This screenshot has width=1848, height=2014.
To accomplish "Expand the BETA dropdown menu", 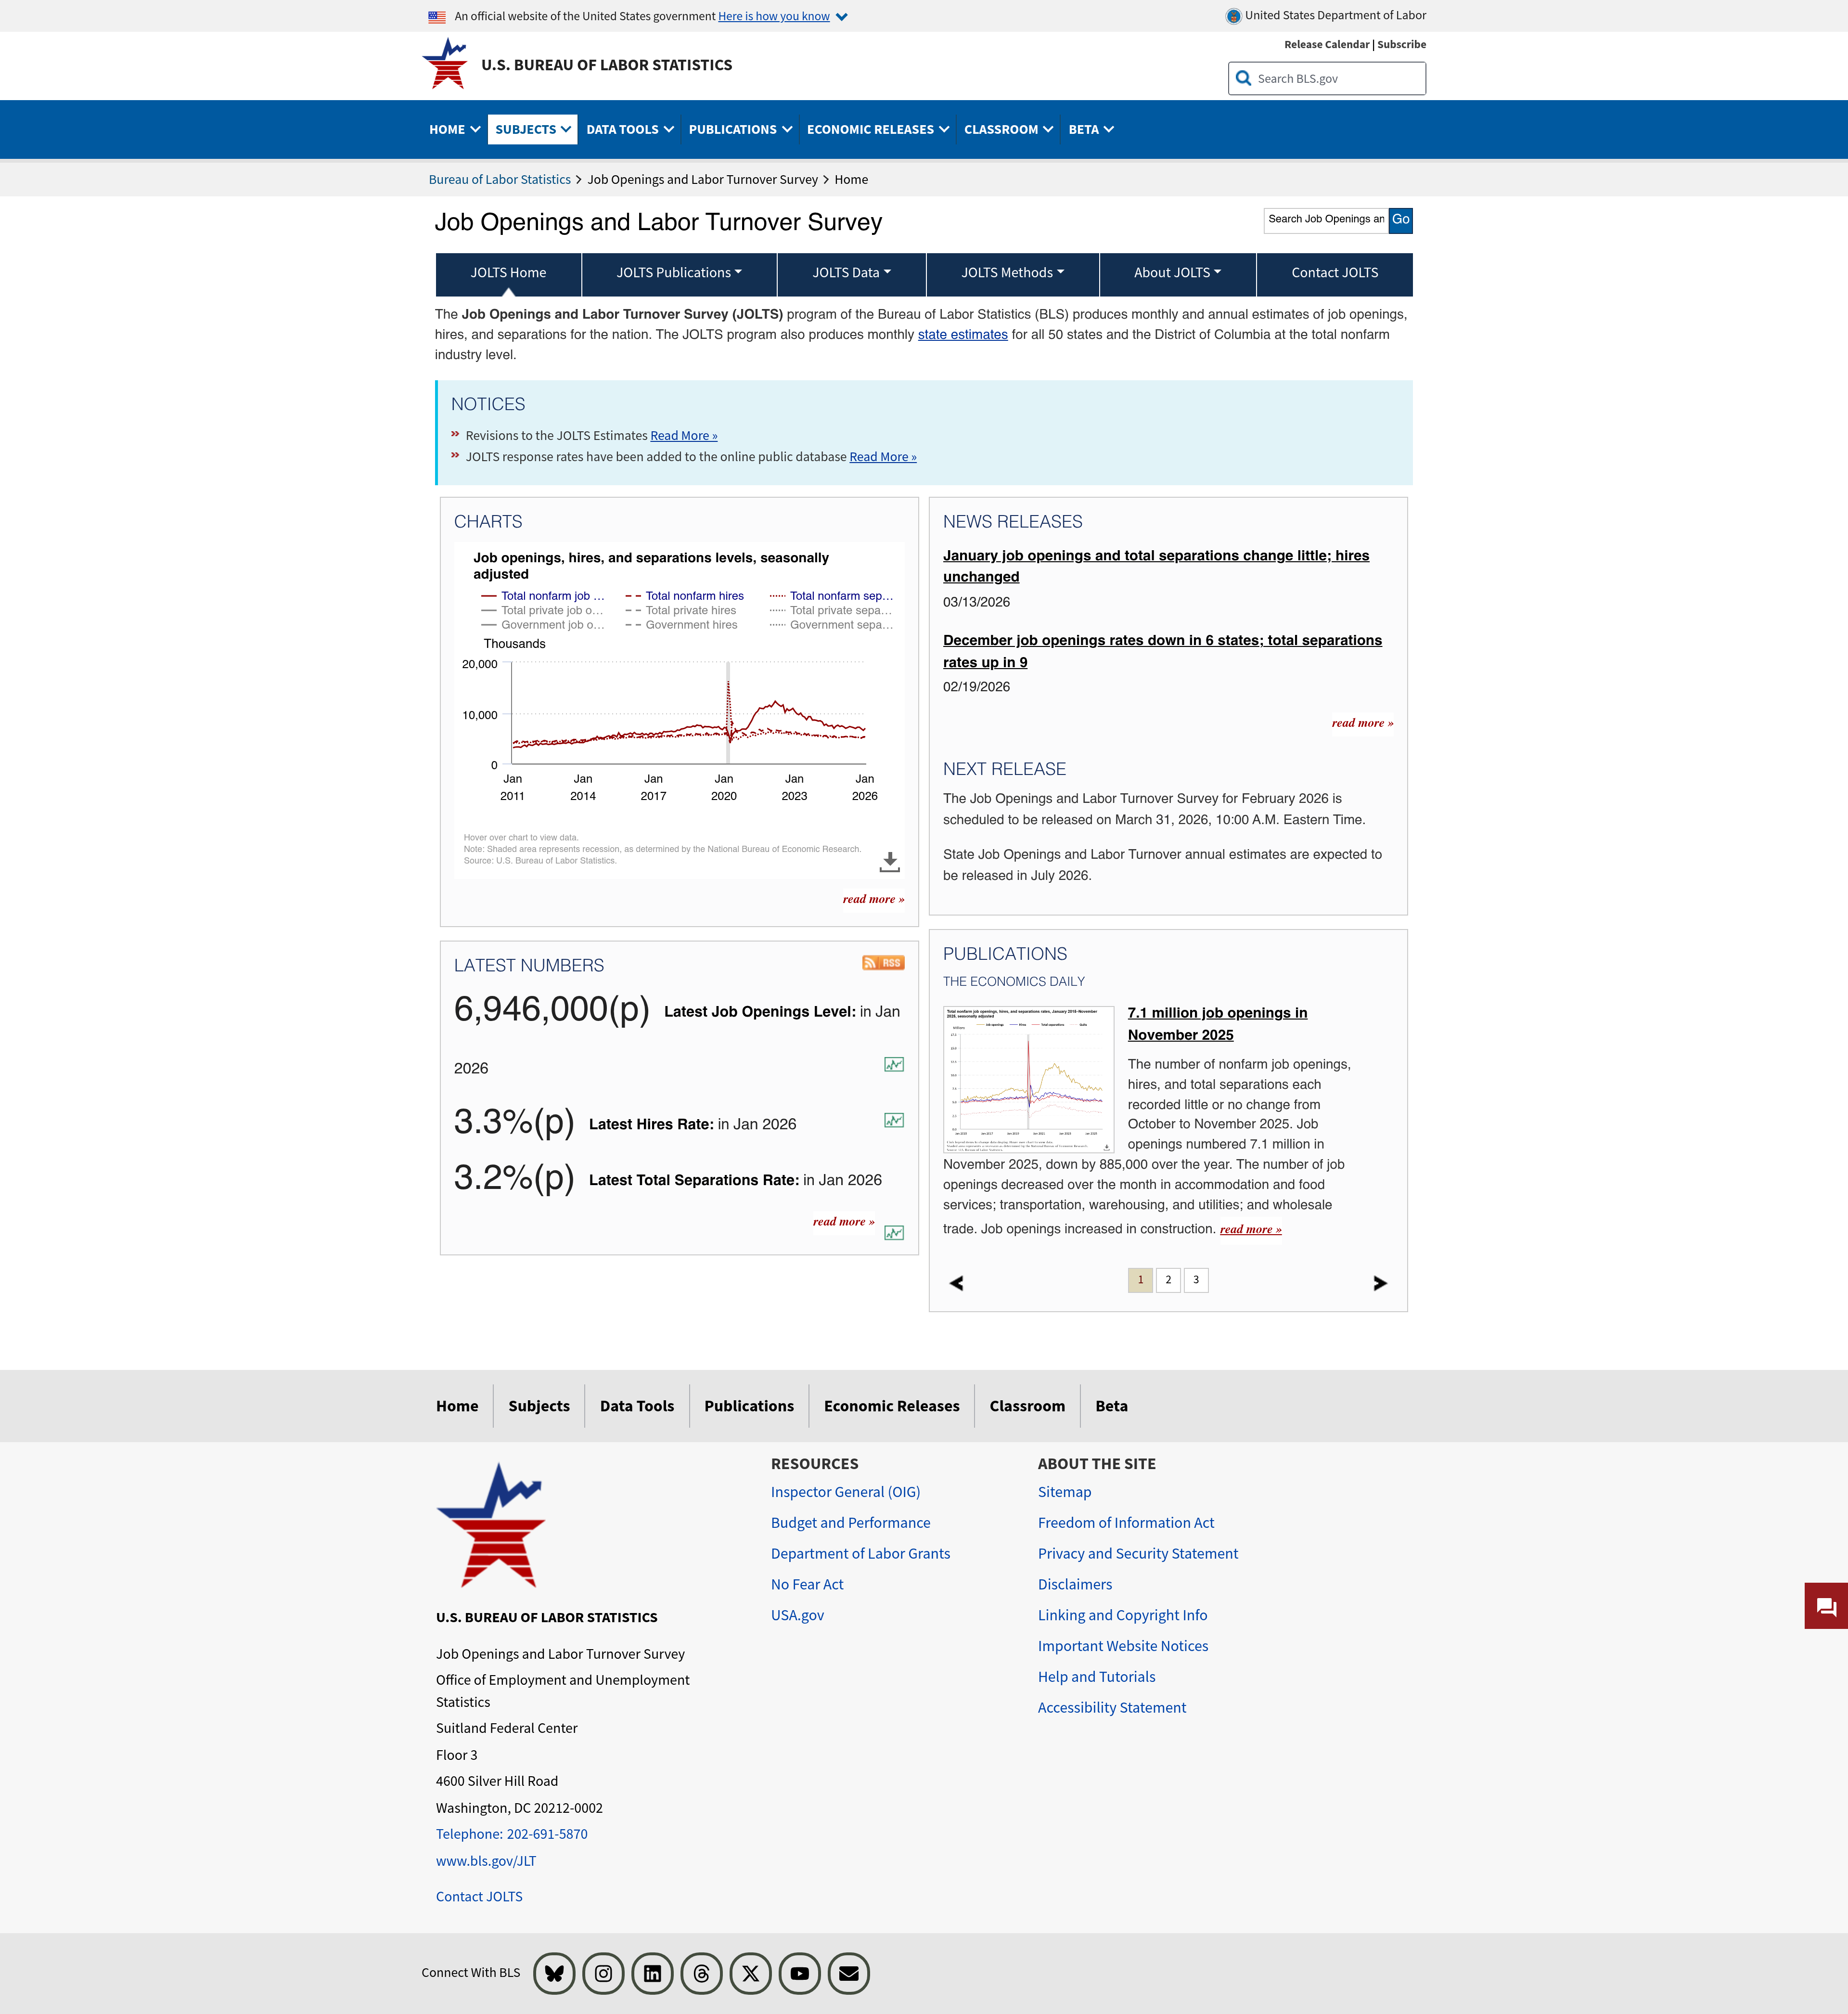I will pyautogui.click(x=1091, y=129).
